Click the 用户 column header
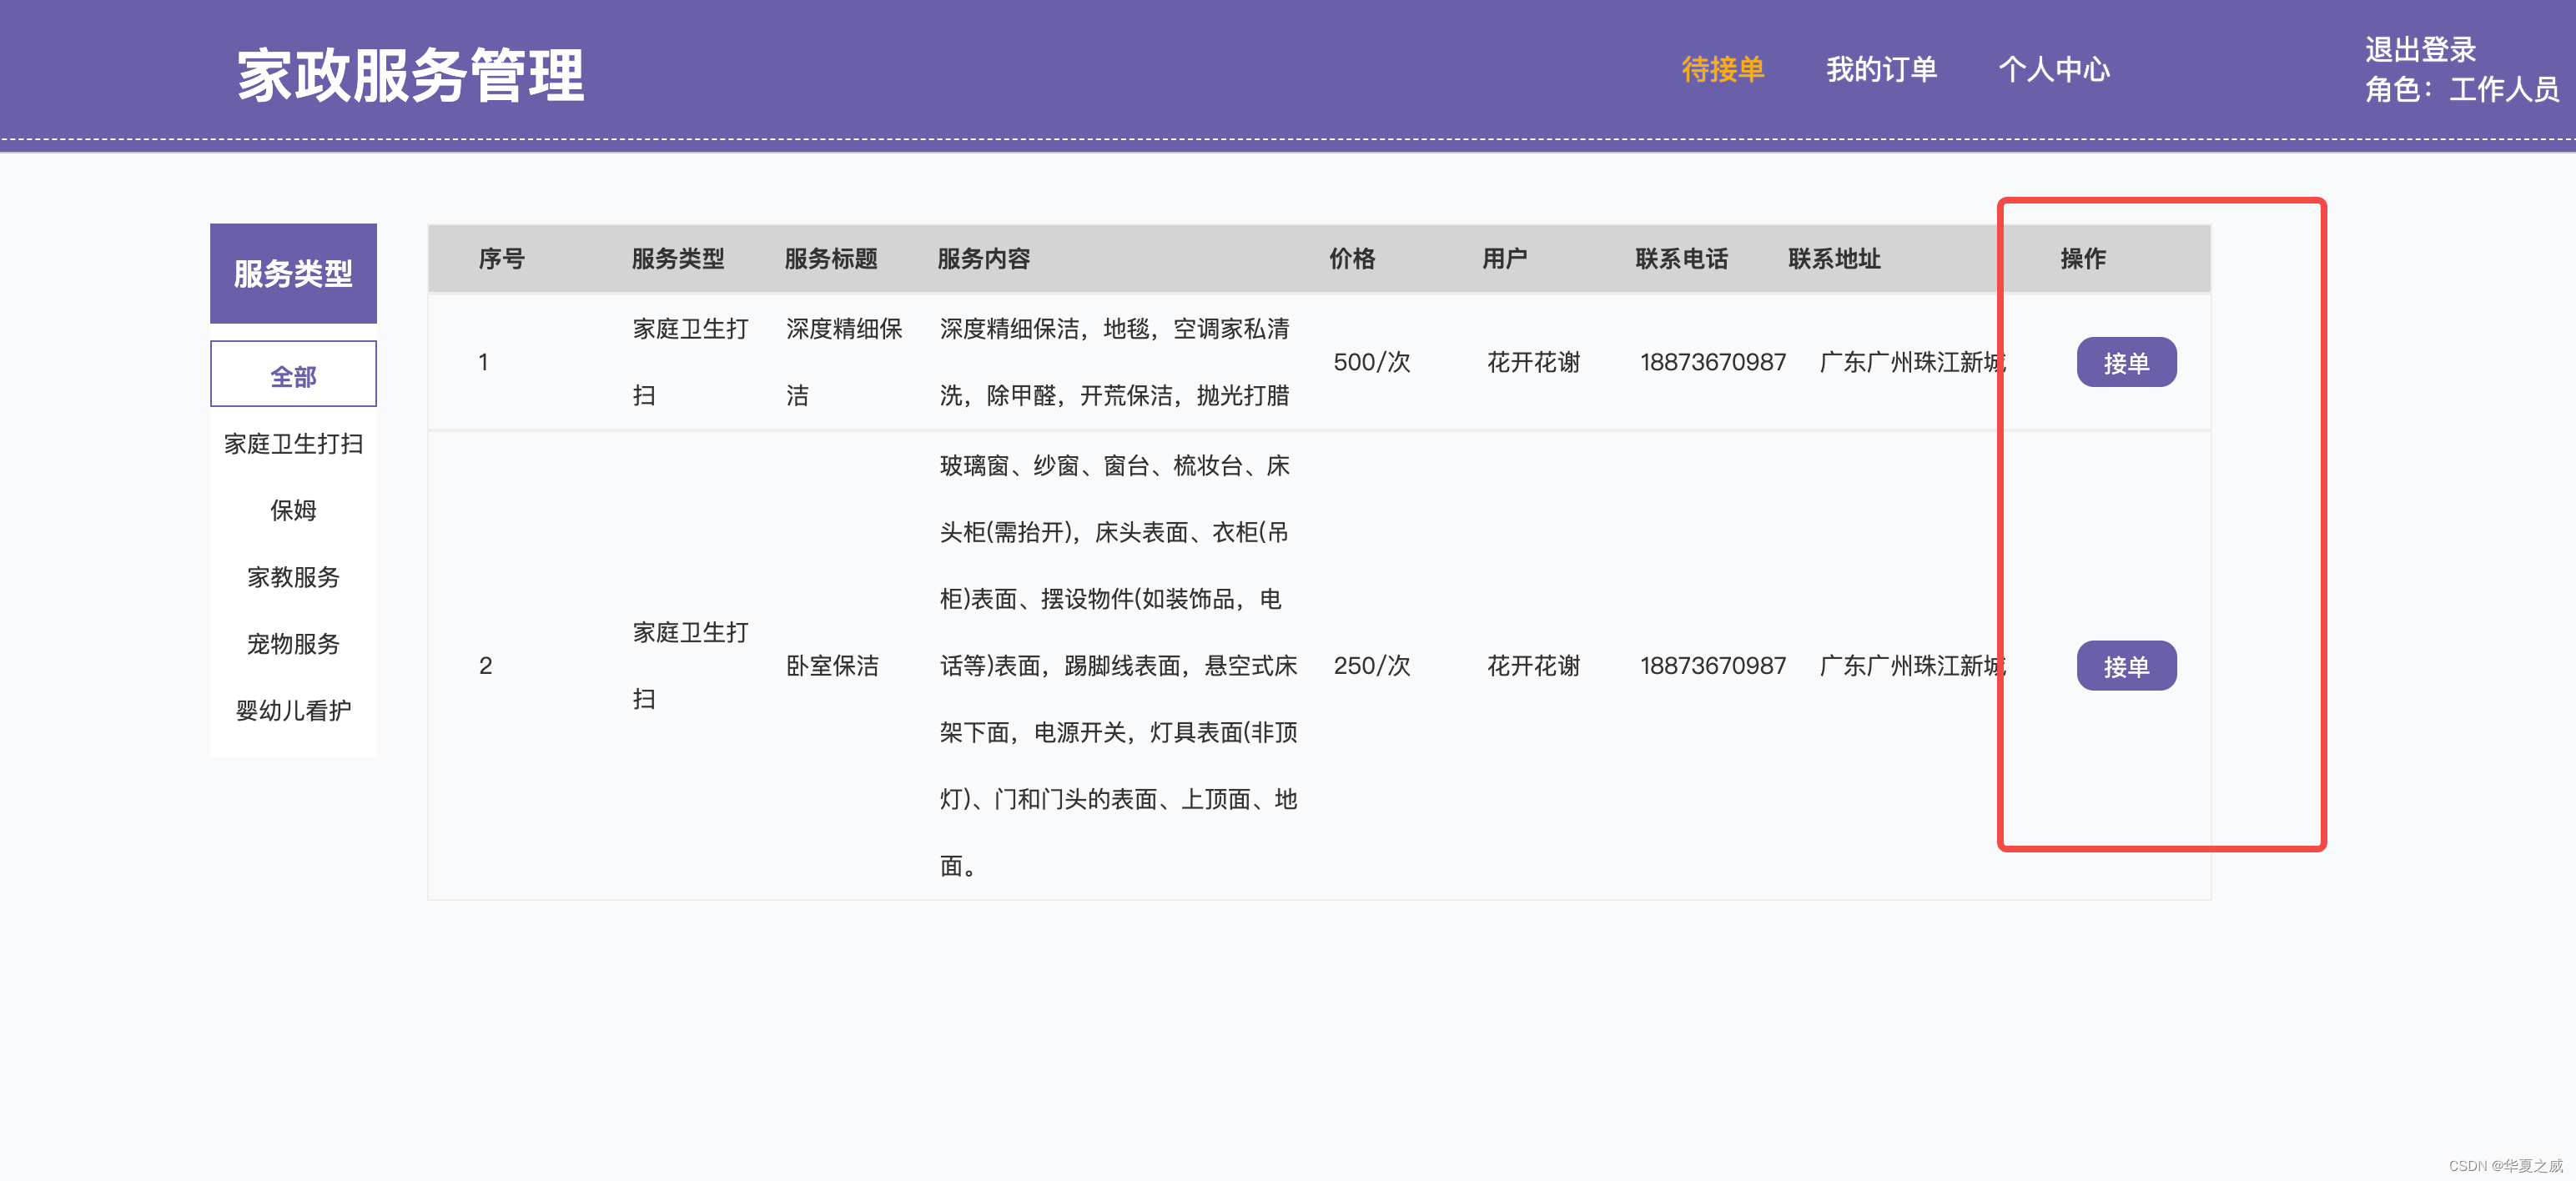This screenshot has width=2576, height=1181. pyautogui.click(x=1505, y=259)
